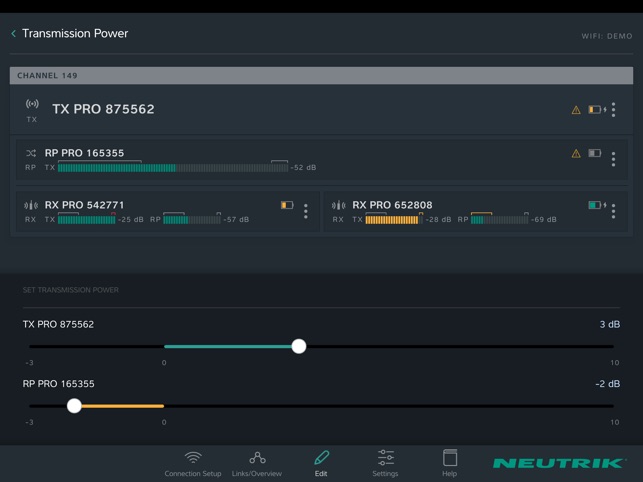Click the RP PRO 165355 power slider handle
643x482 pixels.
pos(74,406)
